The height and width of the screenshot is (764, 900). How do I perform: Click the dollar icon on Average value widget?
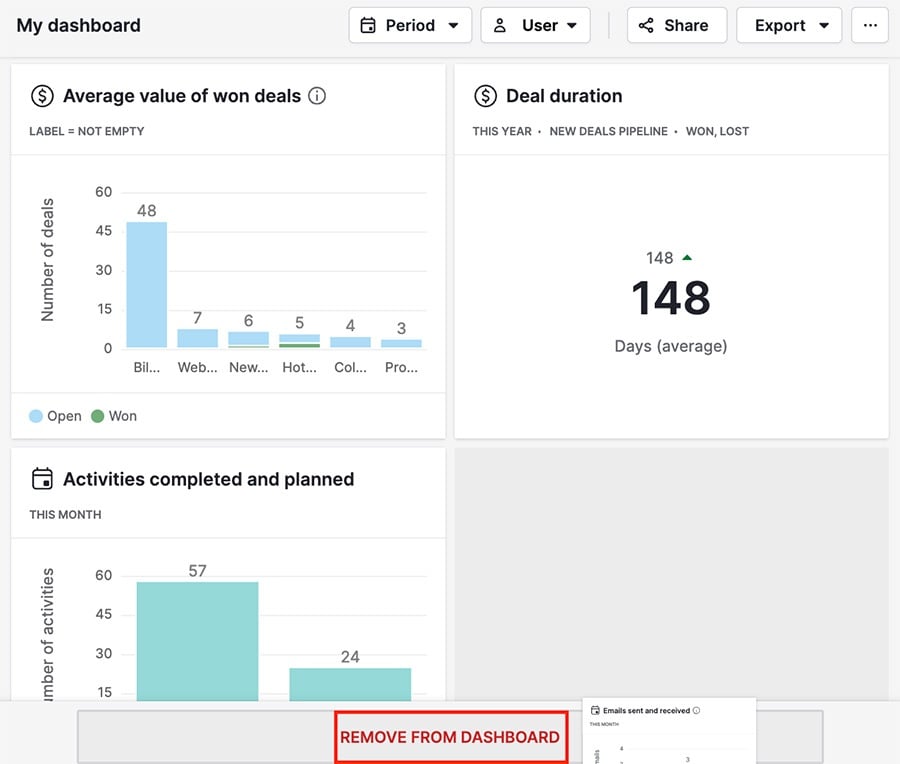pos(42,96)
